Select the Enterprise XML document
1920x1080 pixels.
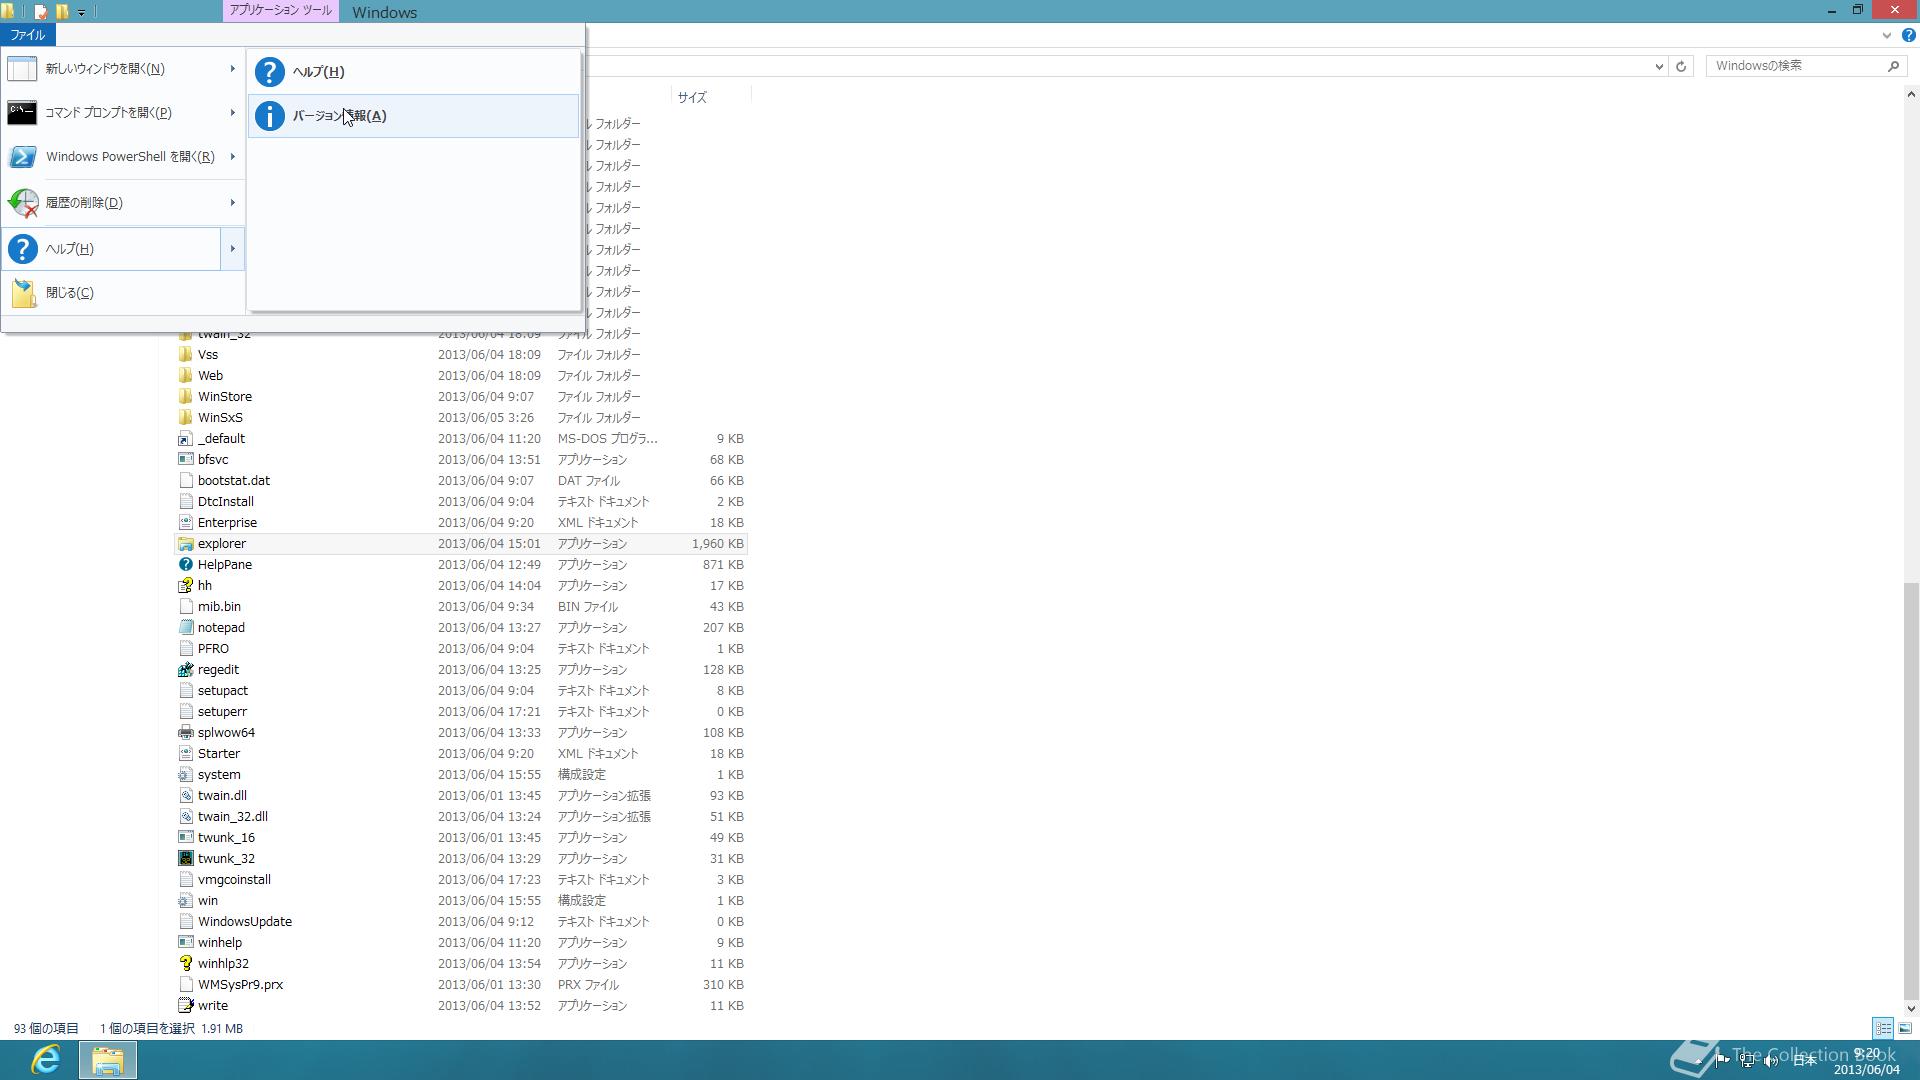pyautogui.click(x=461, y=523)
